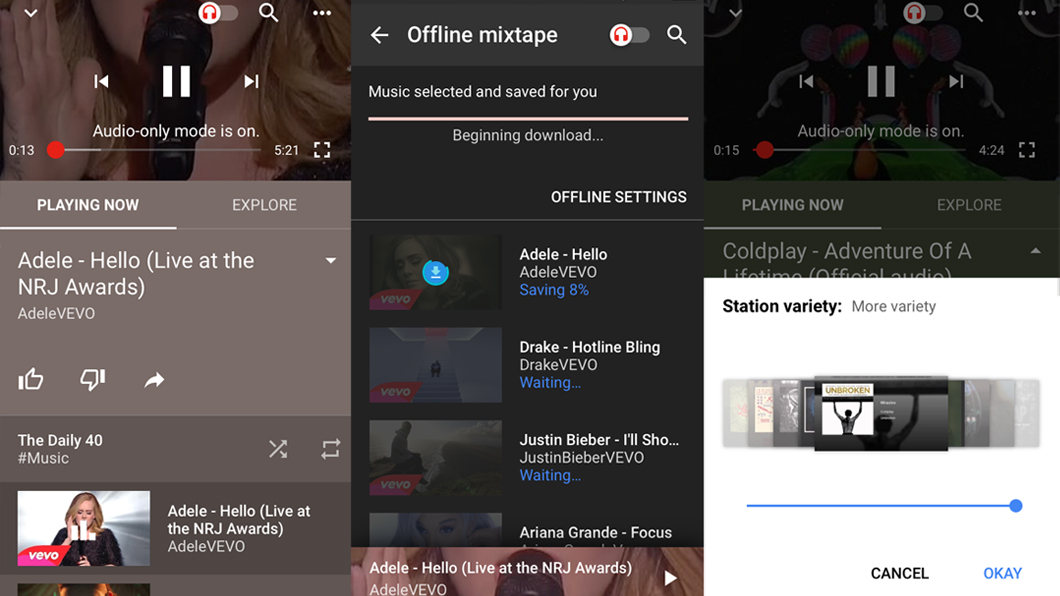The width and height of the screenshot is (1060, 596).
Task: Open three-dot menu in Coldplay player
Action: pos(1027,13)
